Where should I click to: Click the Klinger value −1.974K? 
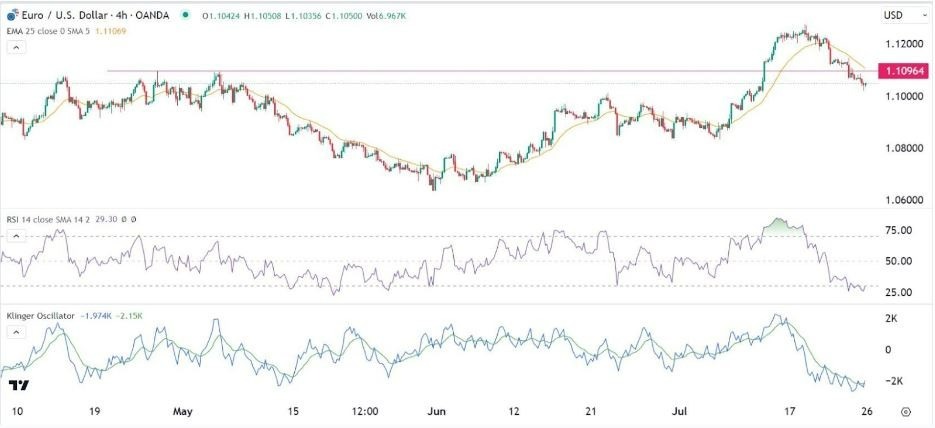point(98,316)
